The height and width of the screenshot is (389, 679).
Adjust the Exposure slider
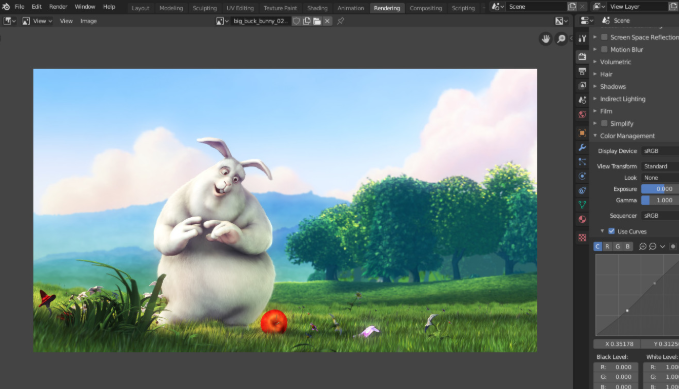coord(660,189)
